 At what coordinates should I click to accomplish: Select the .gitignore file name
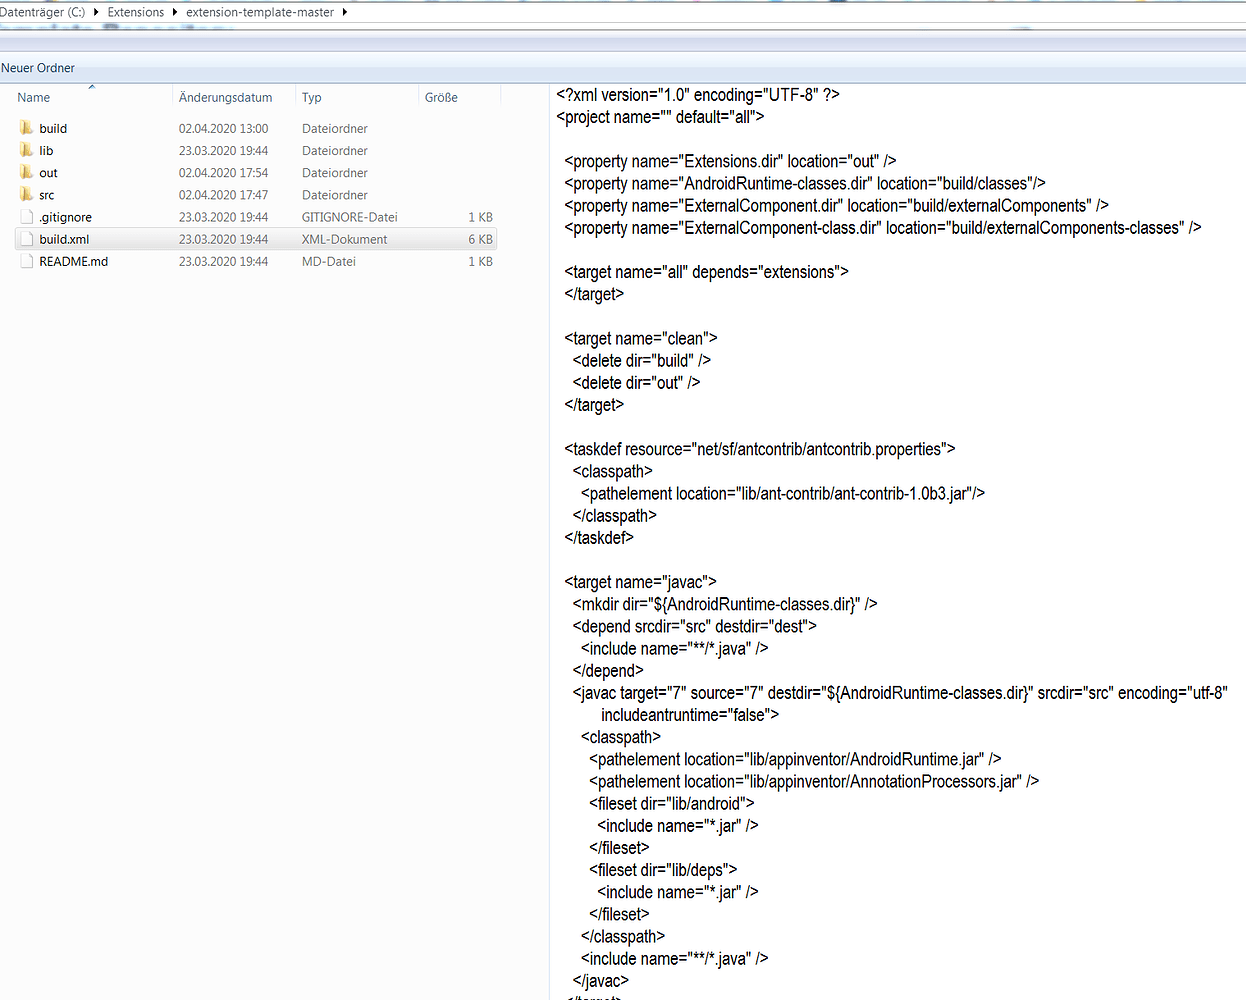pos(65,217)
